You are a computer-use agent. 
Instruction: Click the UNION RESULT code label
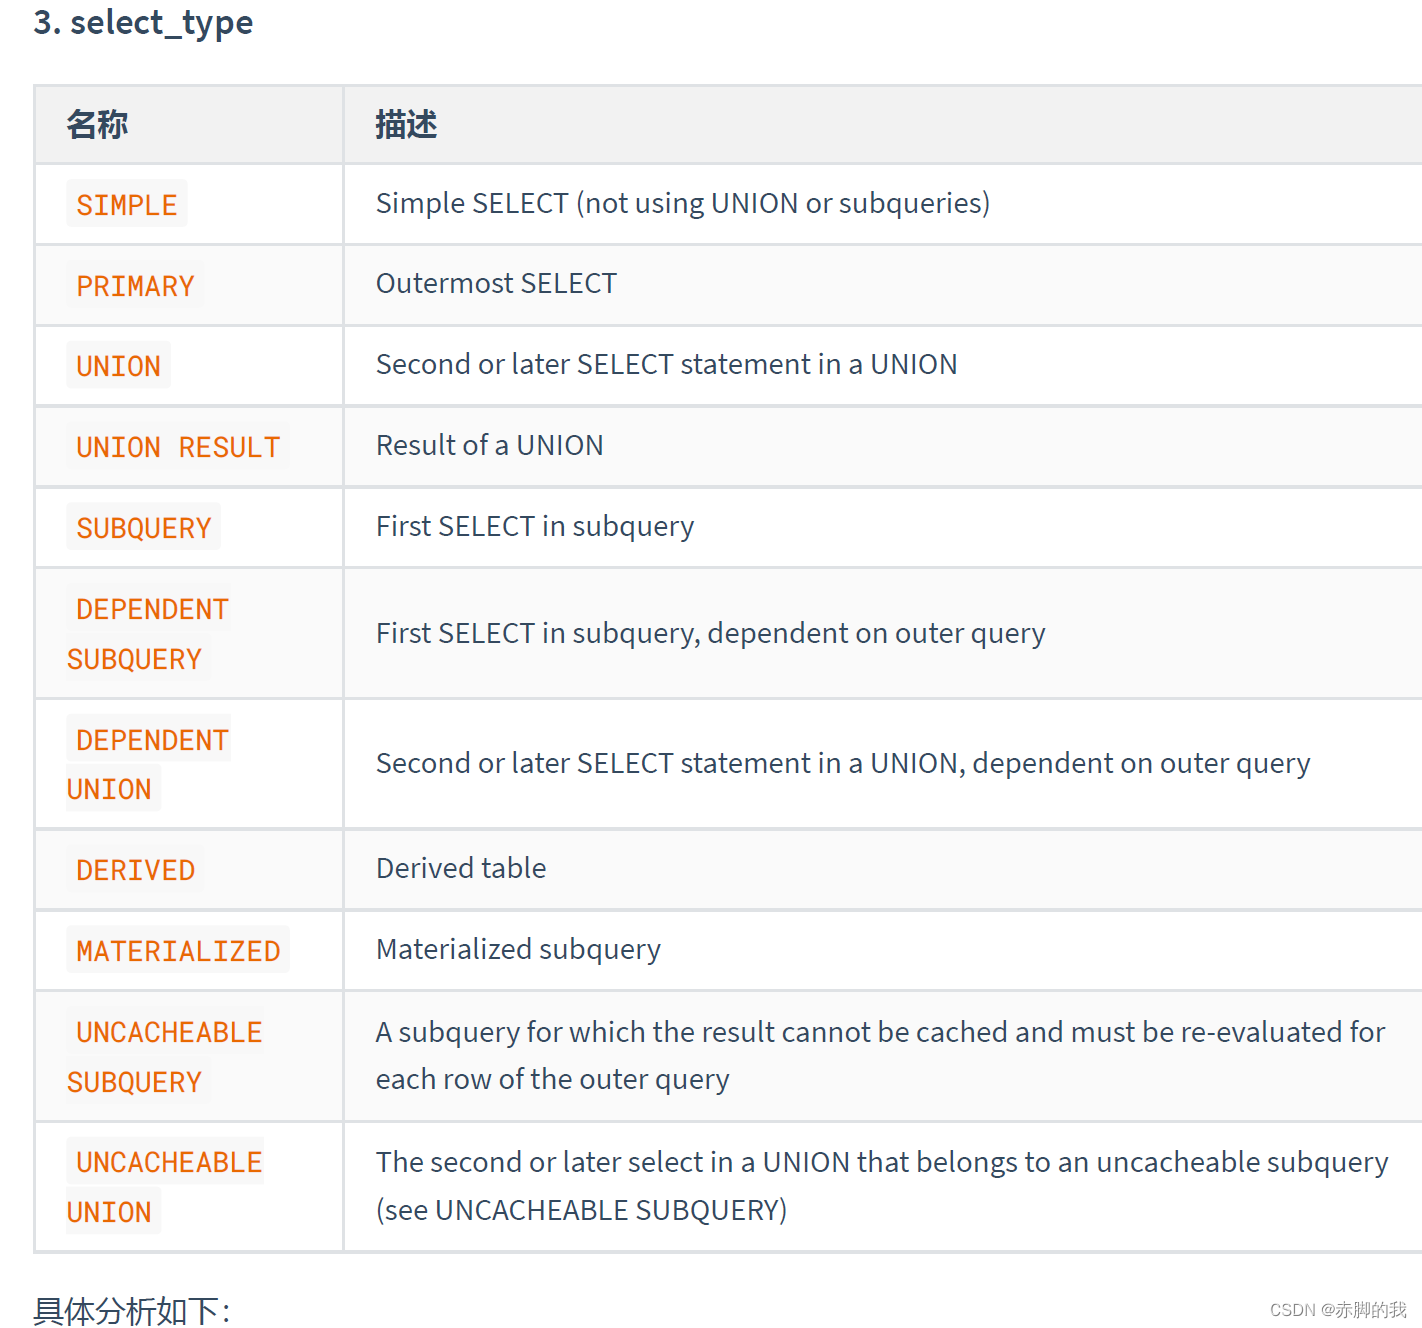click(x=178, y=447)
